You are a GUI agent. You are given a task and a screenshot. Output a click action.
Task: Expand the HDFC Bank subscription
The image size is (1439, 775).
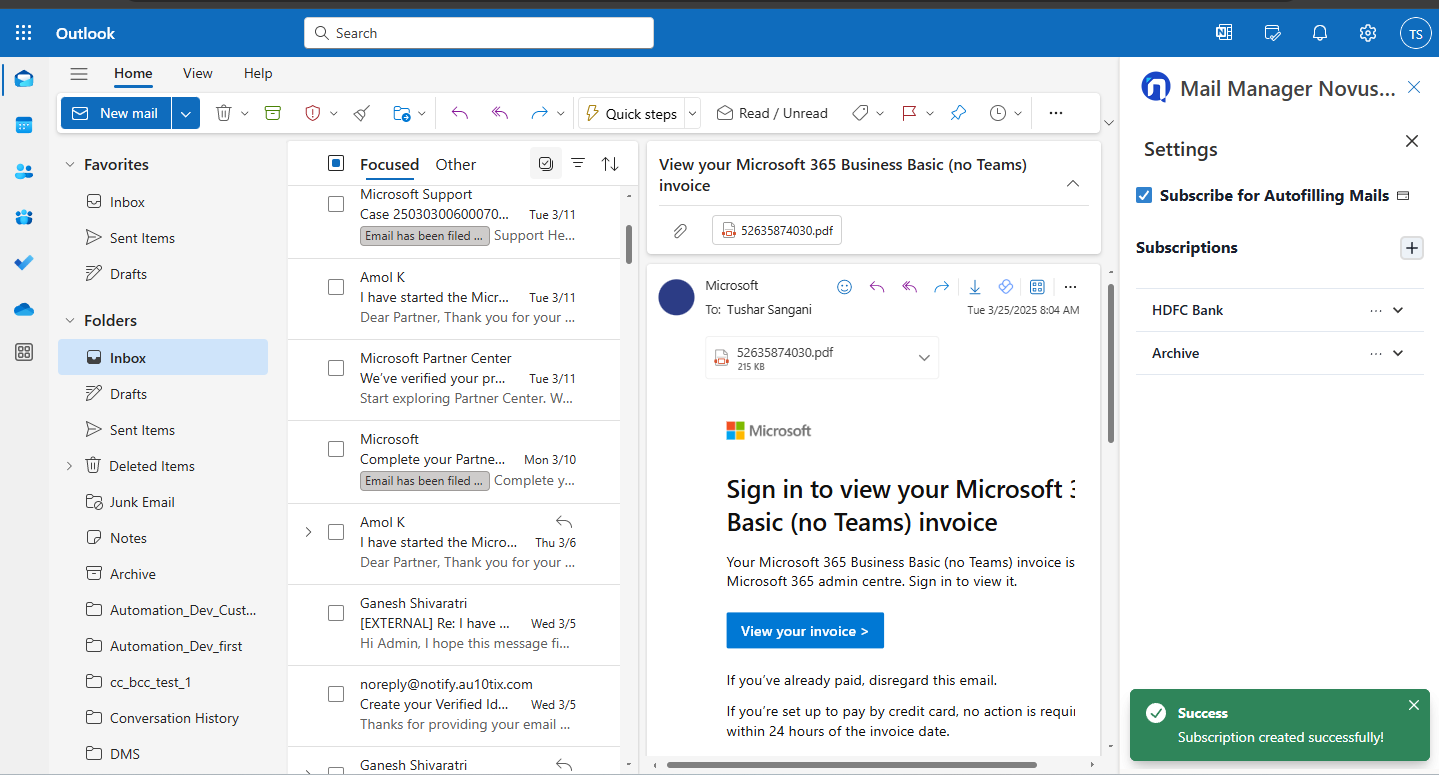pos(1398,310)
